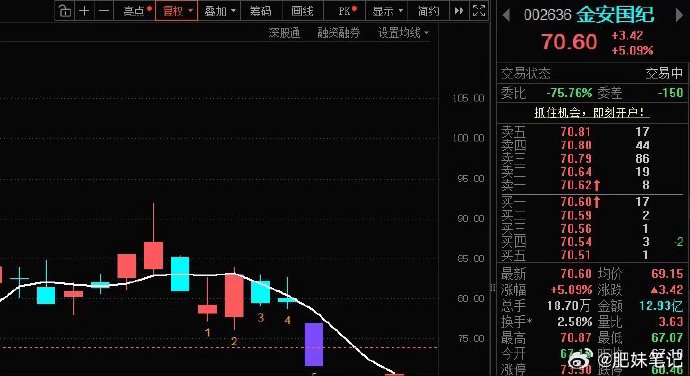Go to next stock with right arrow
The width and height of the screenshot is (690, 376).
coord(679,16)
